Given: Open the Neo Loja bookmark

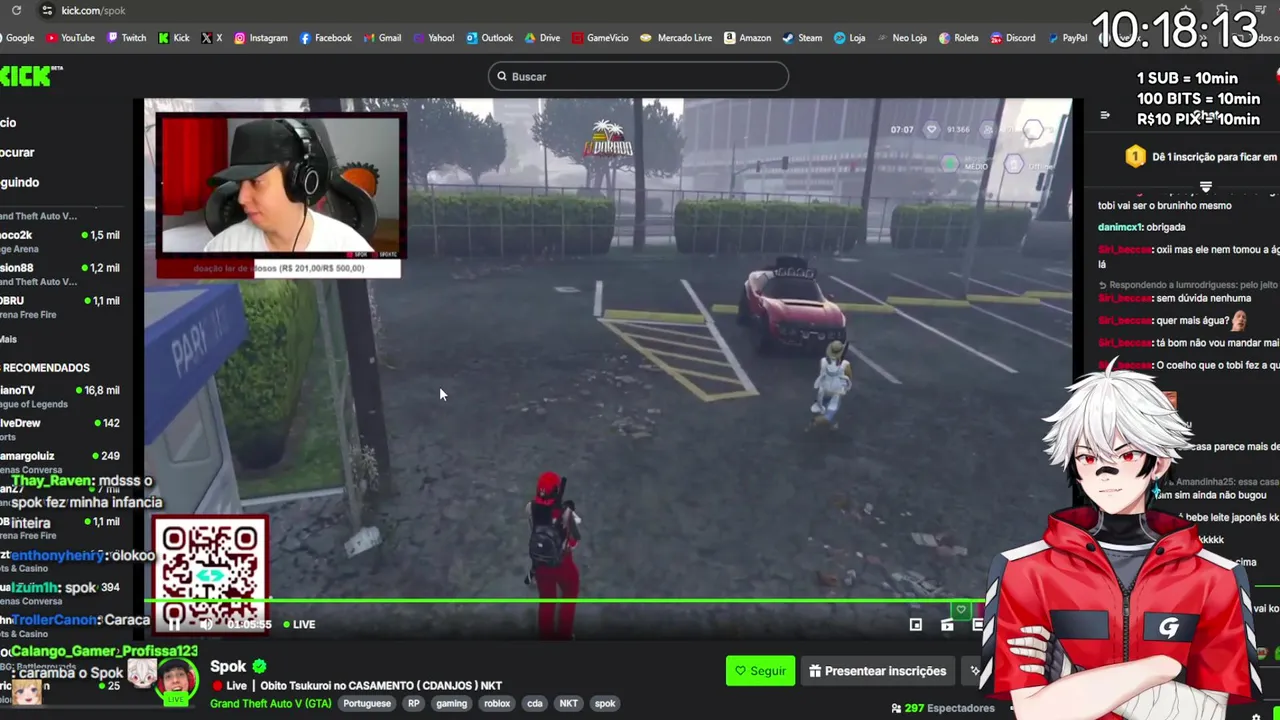Looking at the screenshot, I should click(x=902, y=38).
